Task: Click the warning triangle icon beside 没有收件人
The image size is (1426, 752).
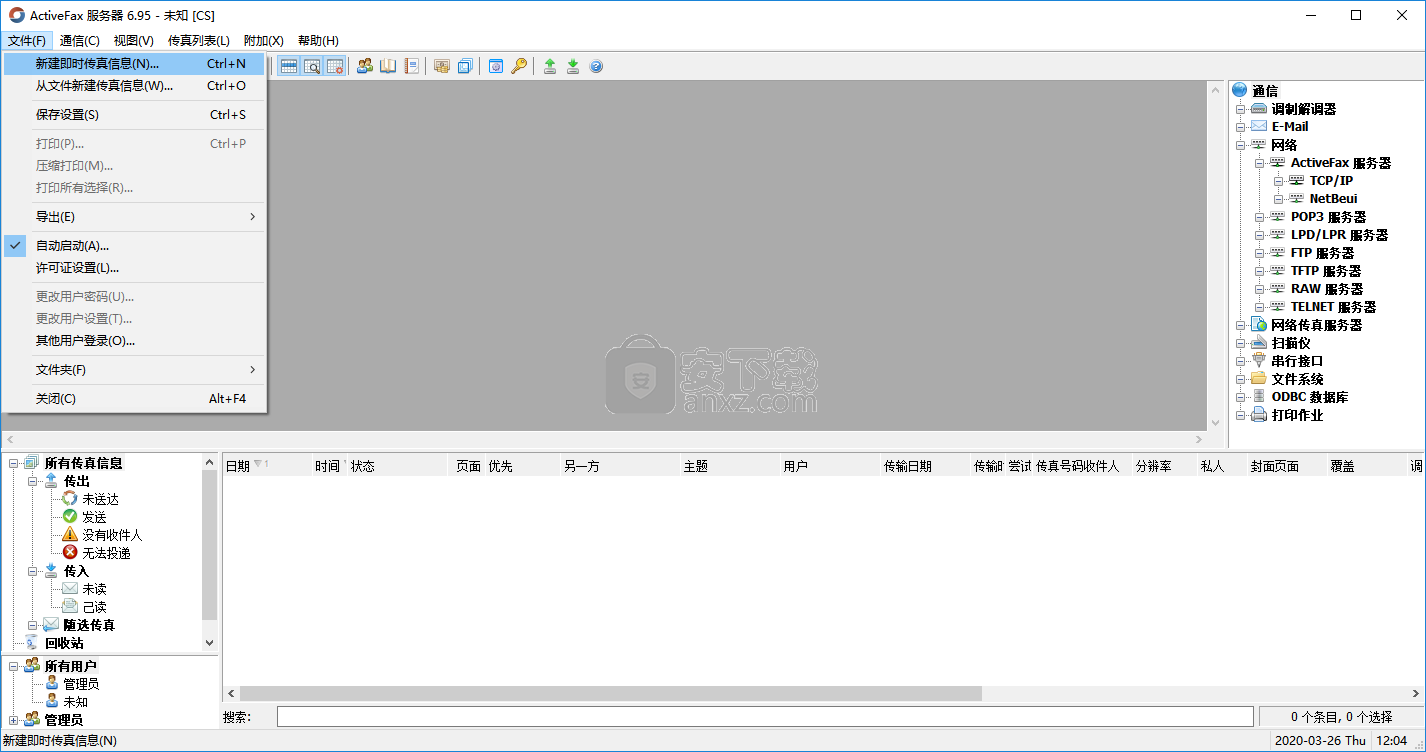Action: tap(70, 535)
